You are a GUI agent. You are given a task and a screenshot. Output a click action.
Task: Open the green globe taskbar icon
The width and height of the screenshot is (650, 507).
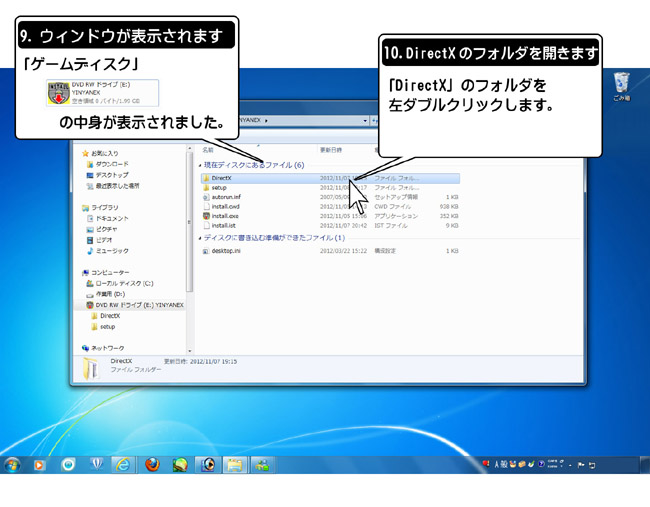[180, 465]
